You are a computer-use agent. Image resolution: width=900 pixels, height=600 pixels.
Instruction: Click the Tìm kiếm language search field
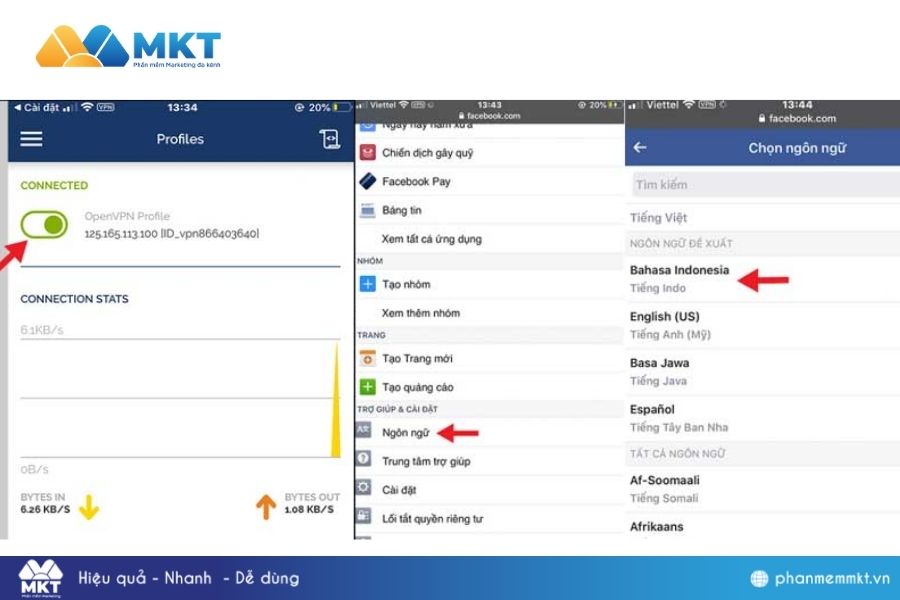(x=766, y=185)
